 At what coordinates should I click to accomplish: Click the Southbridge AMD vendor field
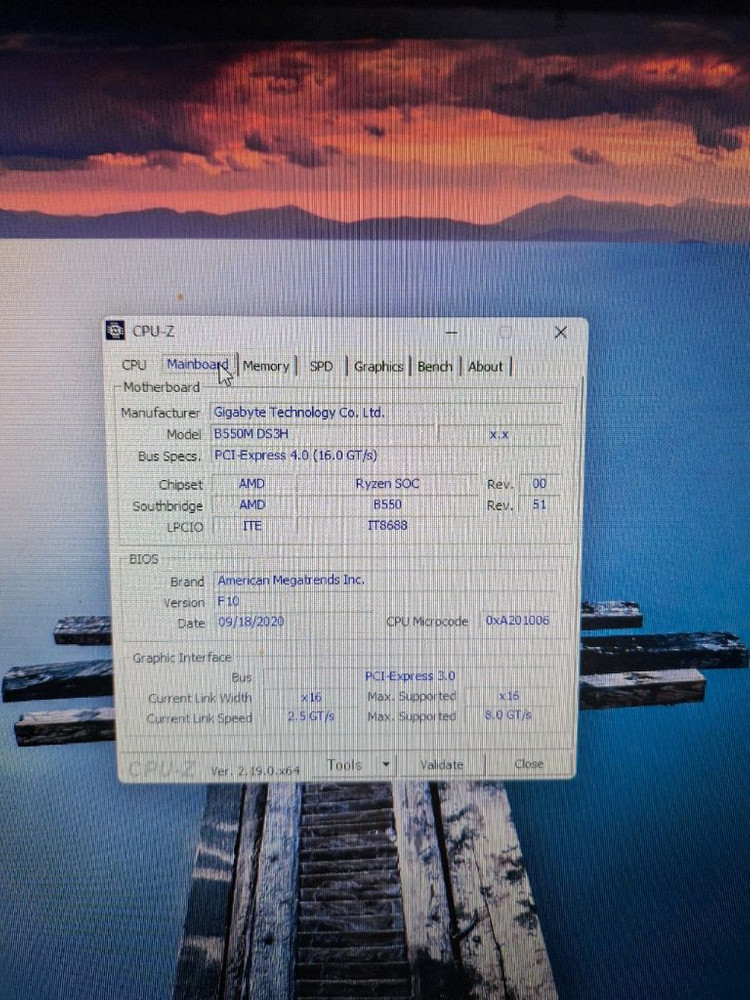tap(252, 504)
